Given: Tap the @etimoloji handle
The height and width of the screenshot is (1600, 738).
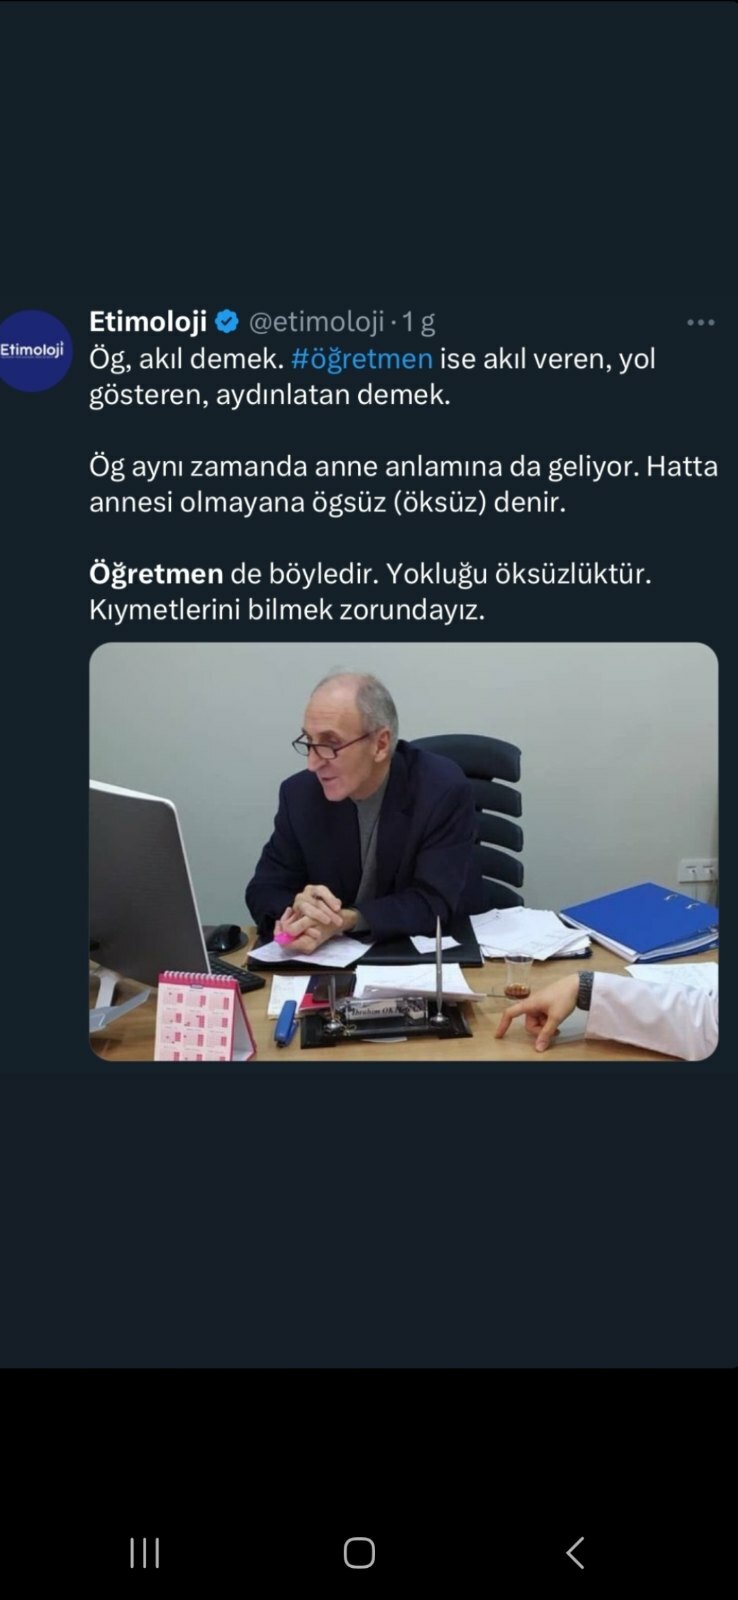Looking at the screenshot, I should [316, 321].
